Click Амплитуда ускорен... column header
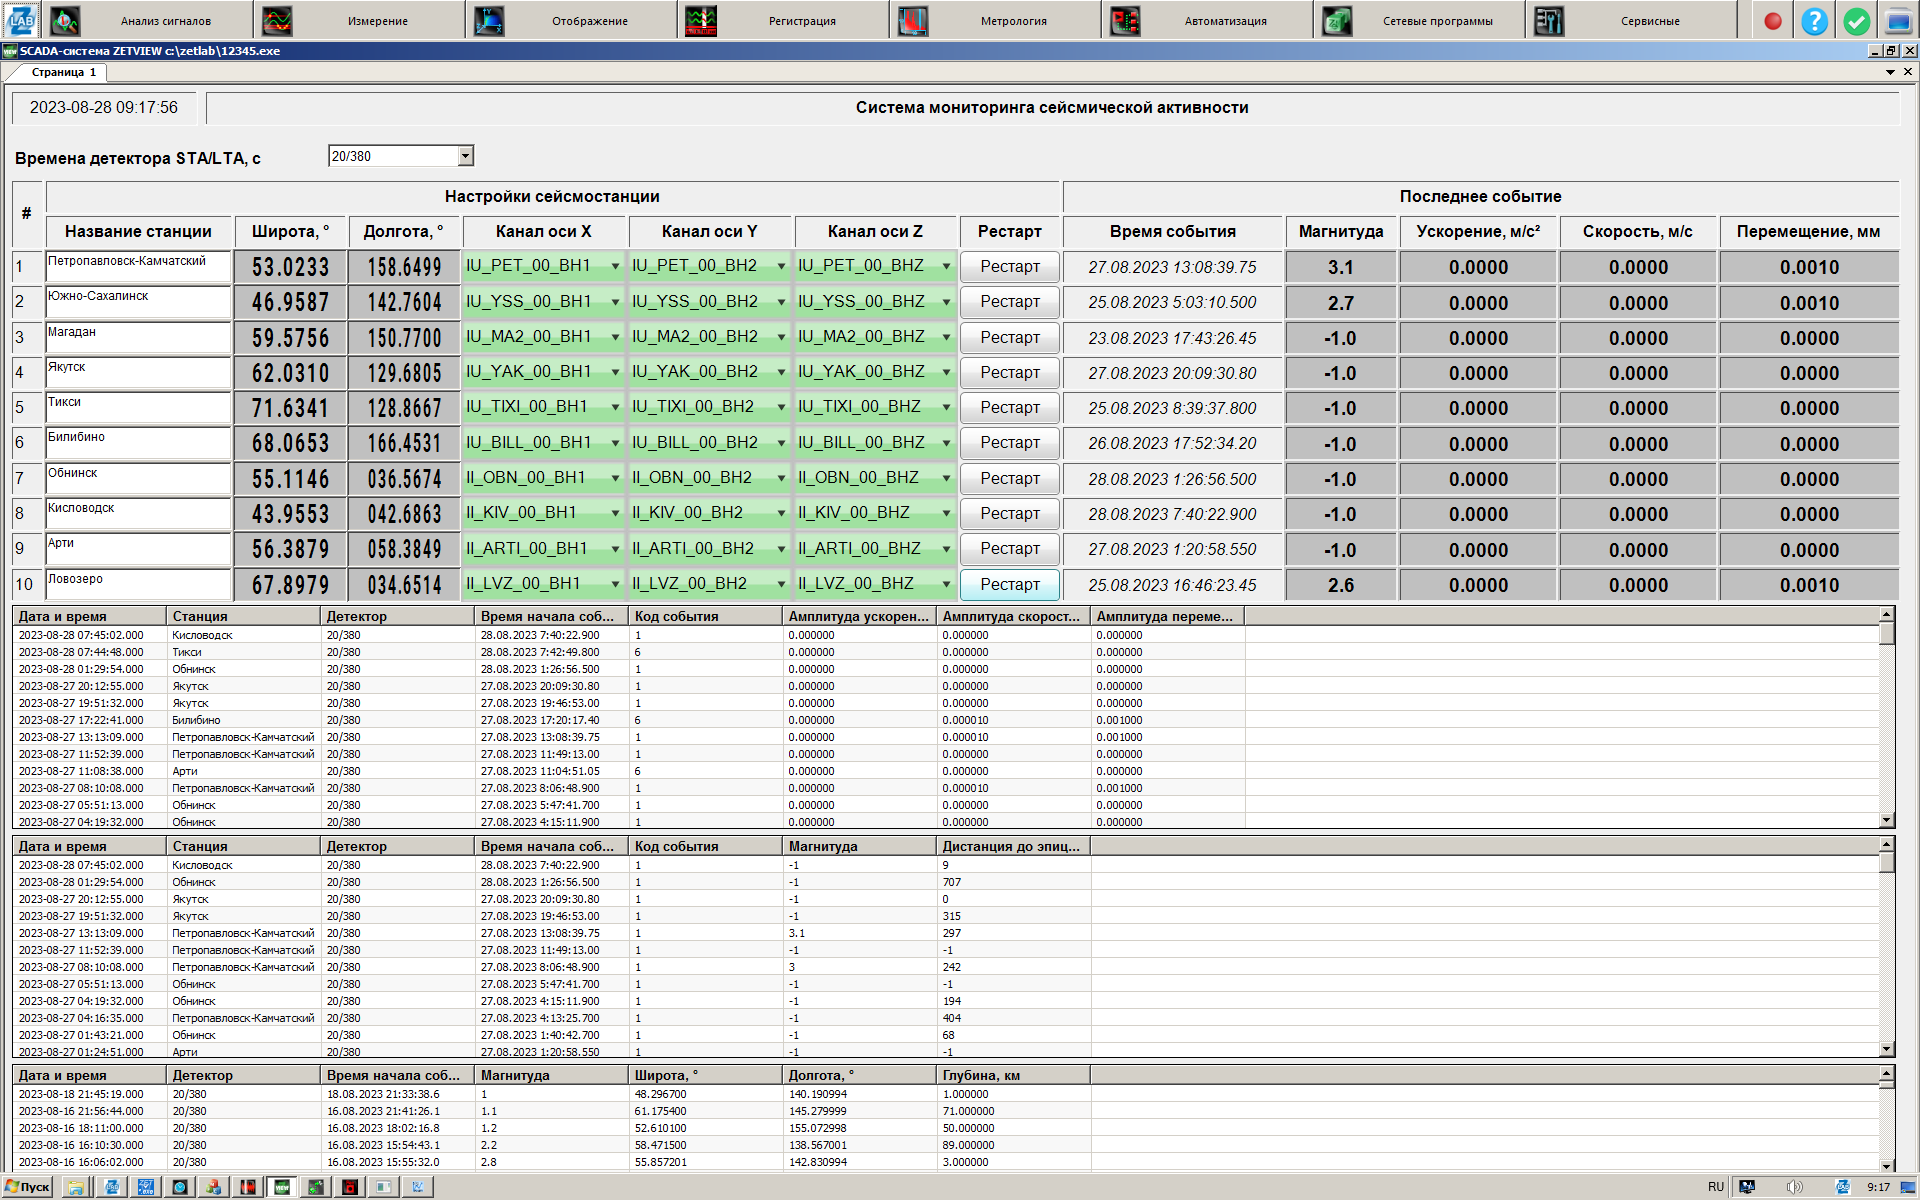 [859, 616]
